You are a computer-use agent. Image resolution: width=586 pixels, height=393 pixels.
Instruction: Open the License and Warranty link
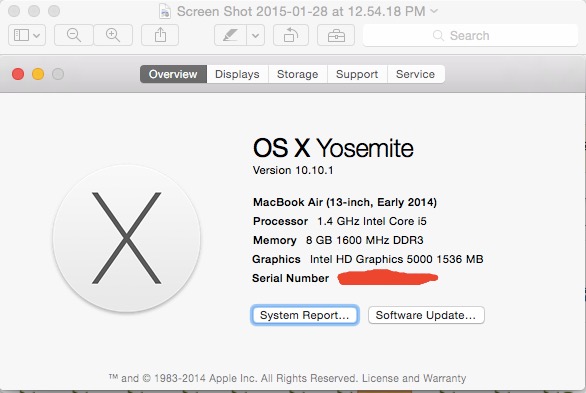pyautogui.click(x=414, y=378)
